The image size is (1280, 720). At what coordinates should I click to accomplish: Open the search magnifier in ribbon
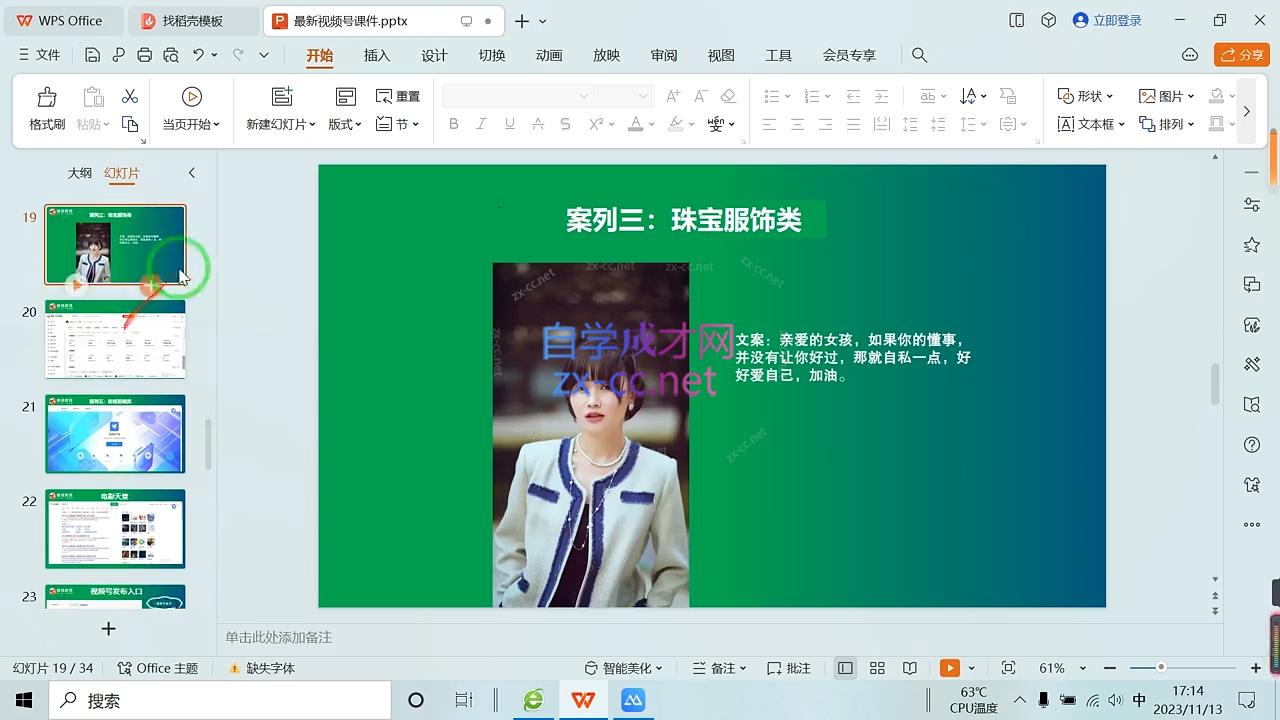tap(920, 55)
